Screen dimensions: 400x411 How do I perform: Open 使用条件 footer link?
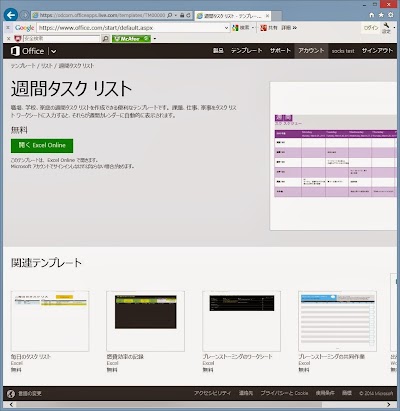(325, 393)
